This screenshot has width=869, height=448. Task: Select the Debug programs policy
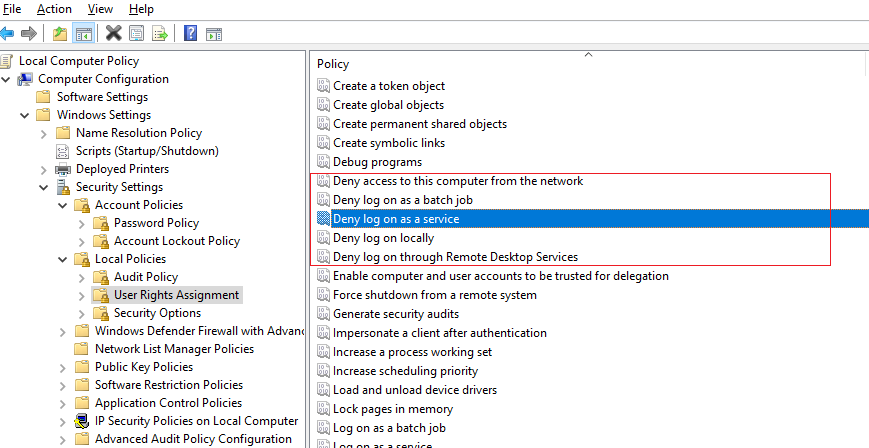(377, 162)
